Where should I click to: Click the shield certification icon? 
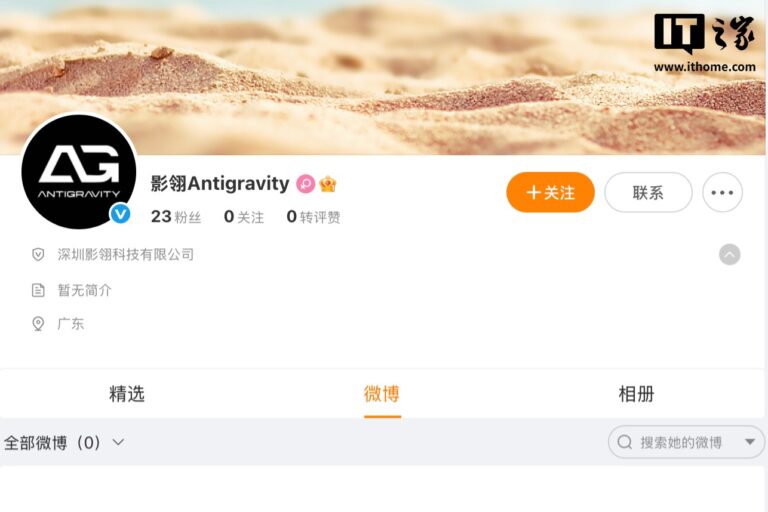coord(38,255)
